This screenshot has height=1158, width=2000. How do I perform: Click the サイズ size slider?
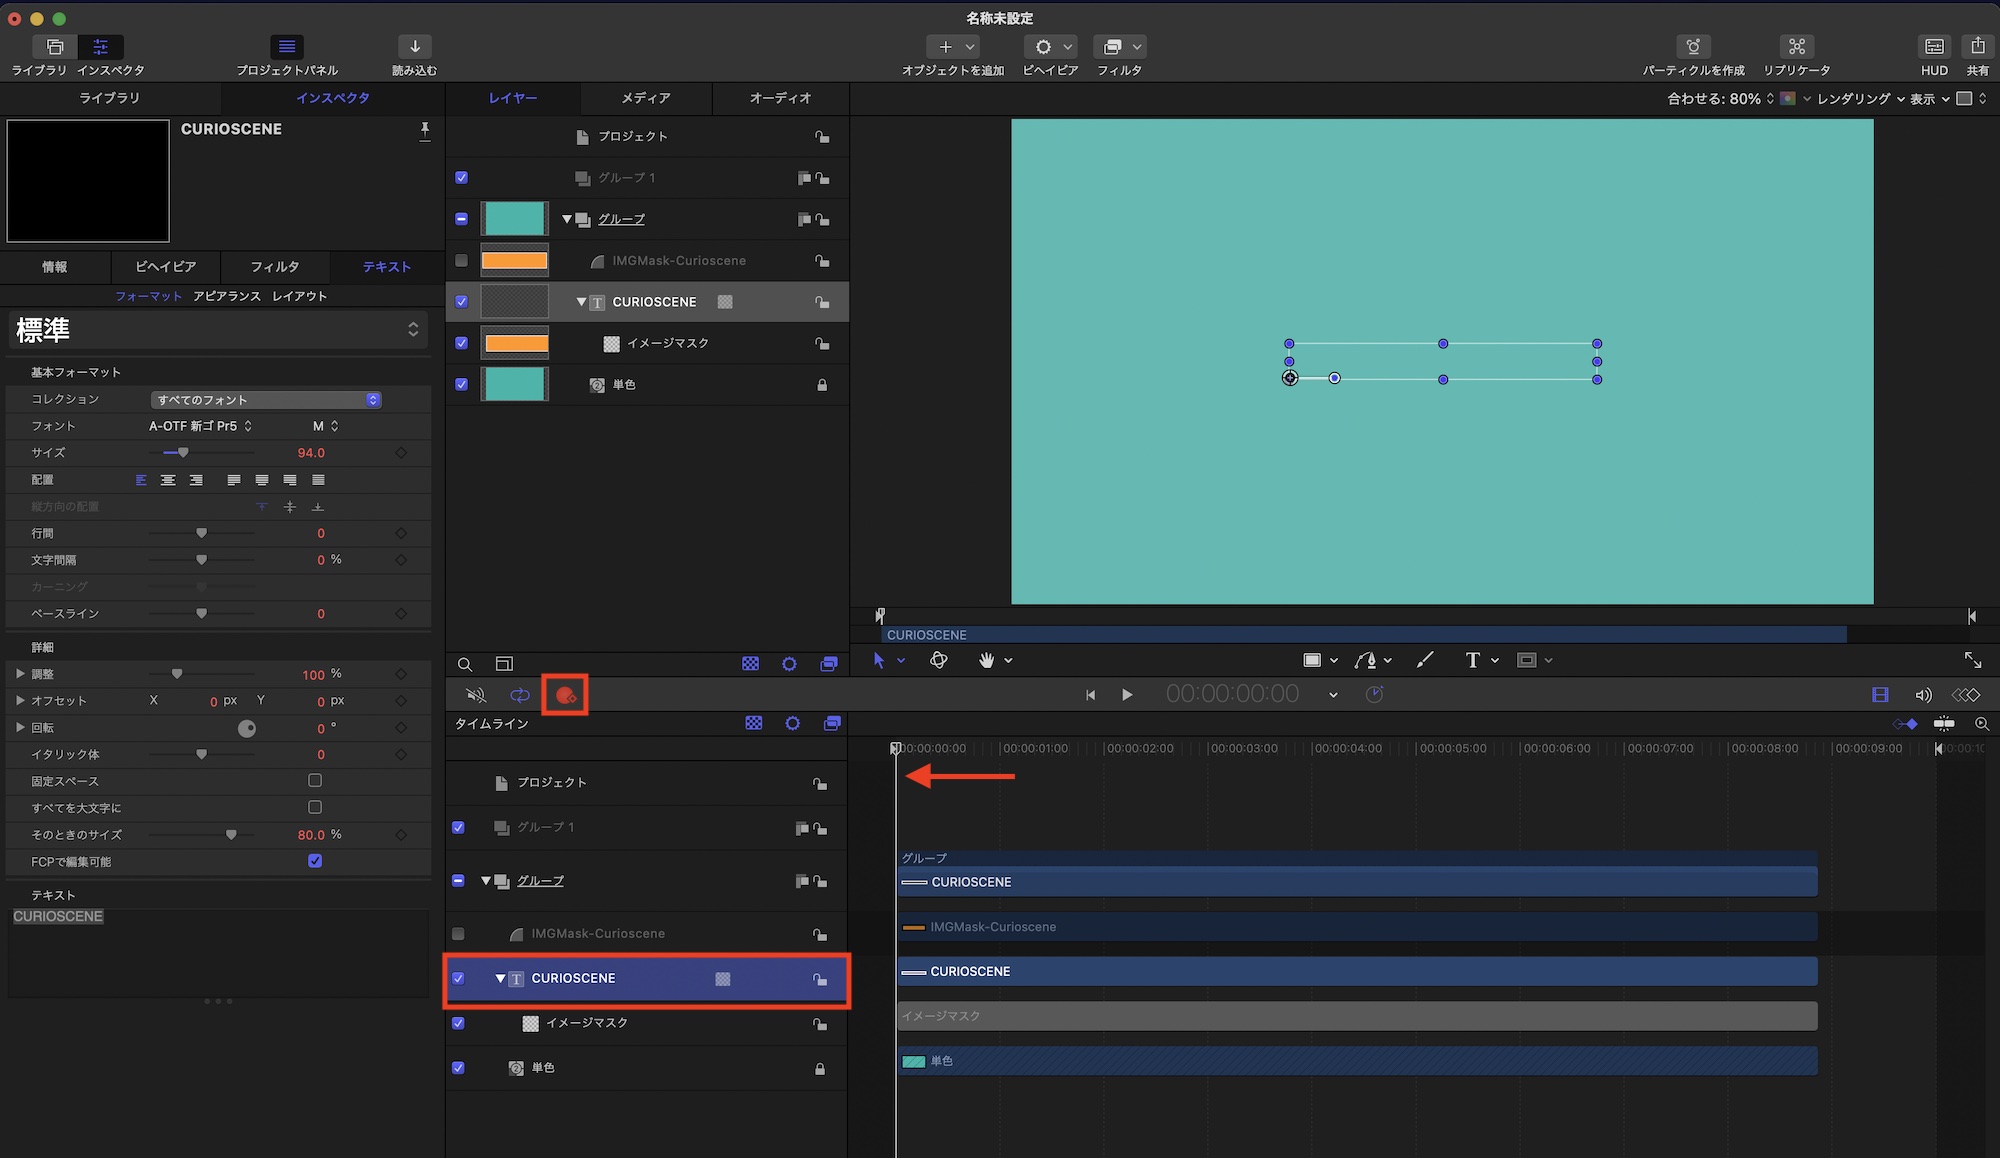pyautogui.click(x=183, y=453)
